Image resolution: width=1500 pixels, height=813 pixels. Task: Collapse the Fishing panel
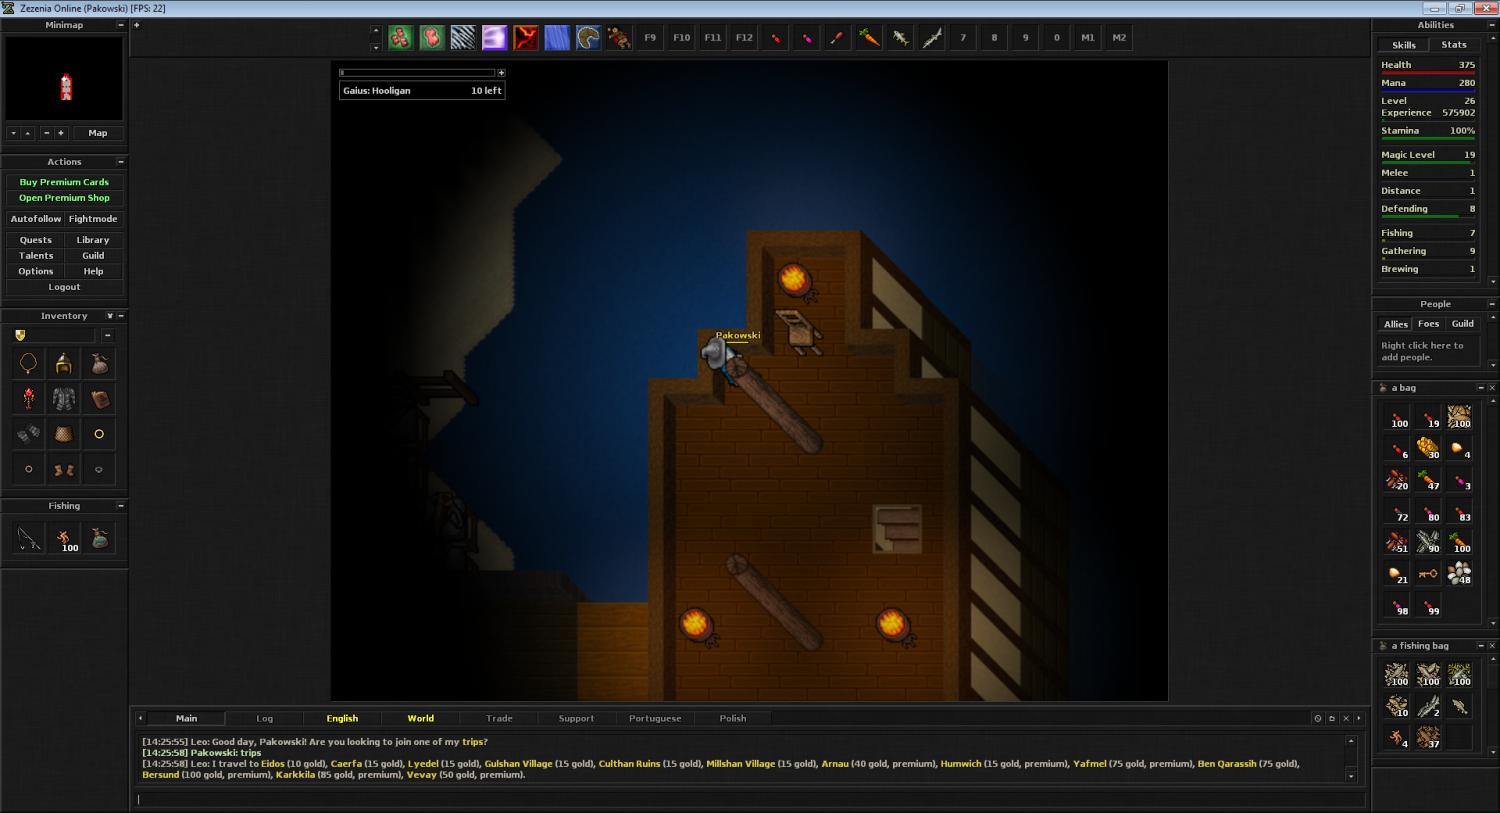121,506
